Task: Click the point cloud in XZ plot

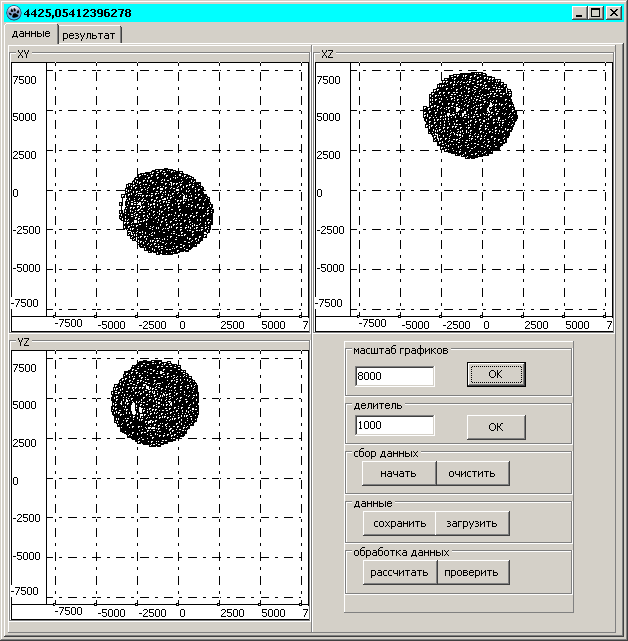Action: pos(470,115)
